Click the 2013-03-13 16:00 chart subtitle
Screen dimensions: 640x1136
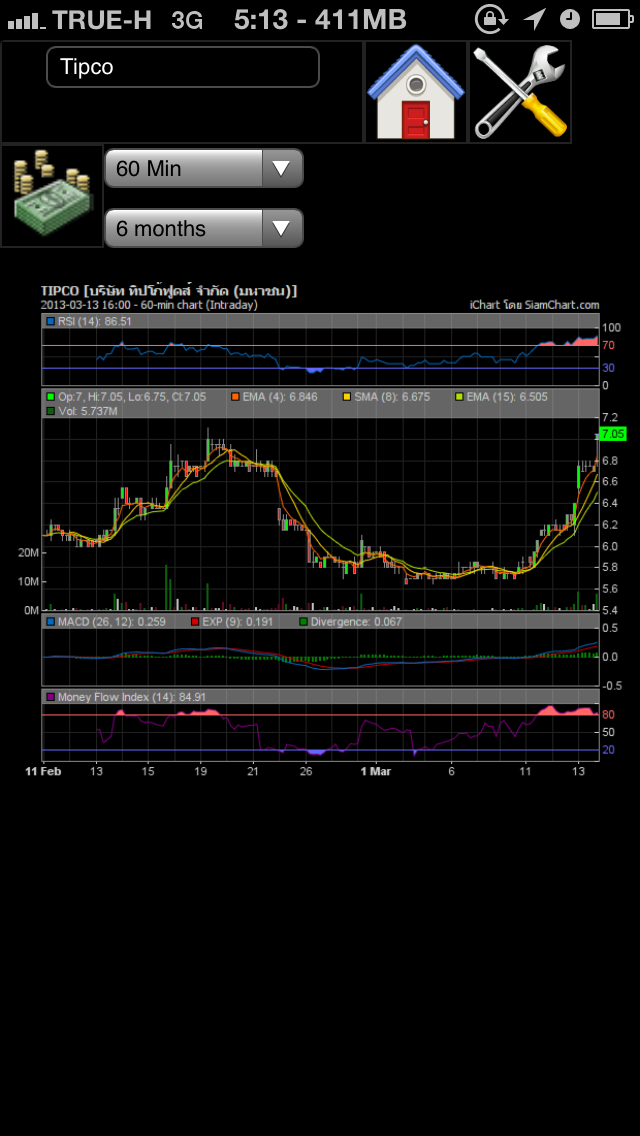click(x=149, y=305)
